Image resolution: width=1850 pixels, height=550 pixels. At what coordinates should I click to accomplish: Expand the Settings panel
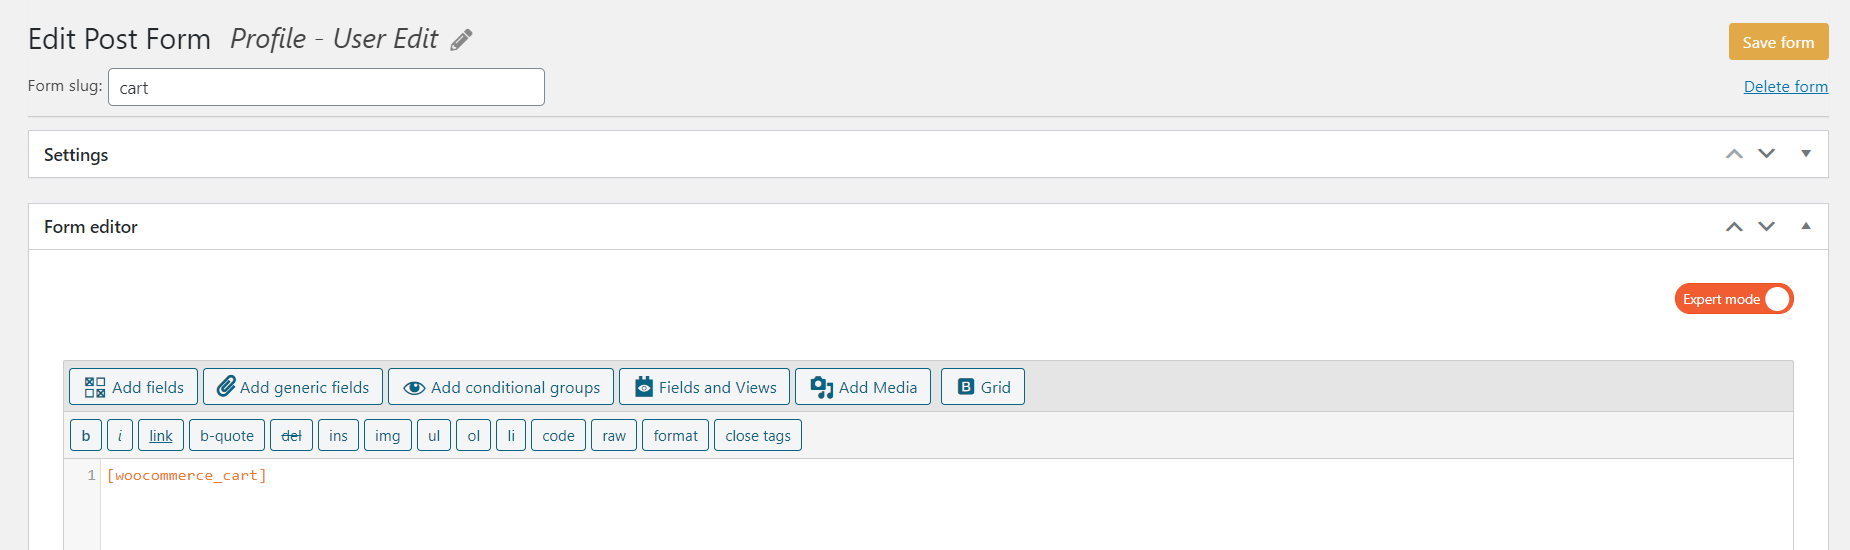(1806, 154)
